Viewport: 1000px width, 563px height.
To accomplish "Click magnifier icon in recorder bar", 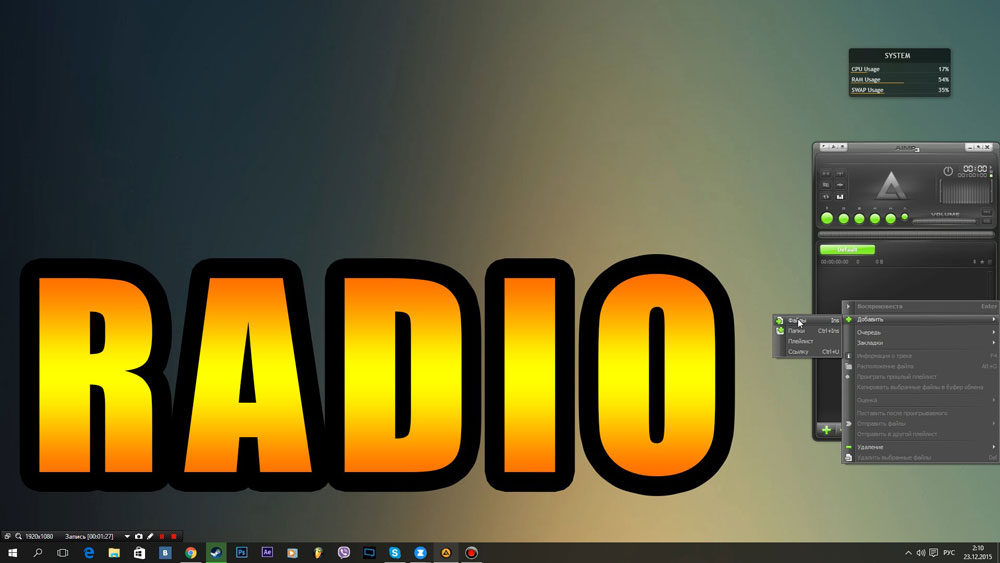I will (18, 536).
